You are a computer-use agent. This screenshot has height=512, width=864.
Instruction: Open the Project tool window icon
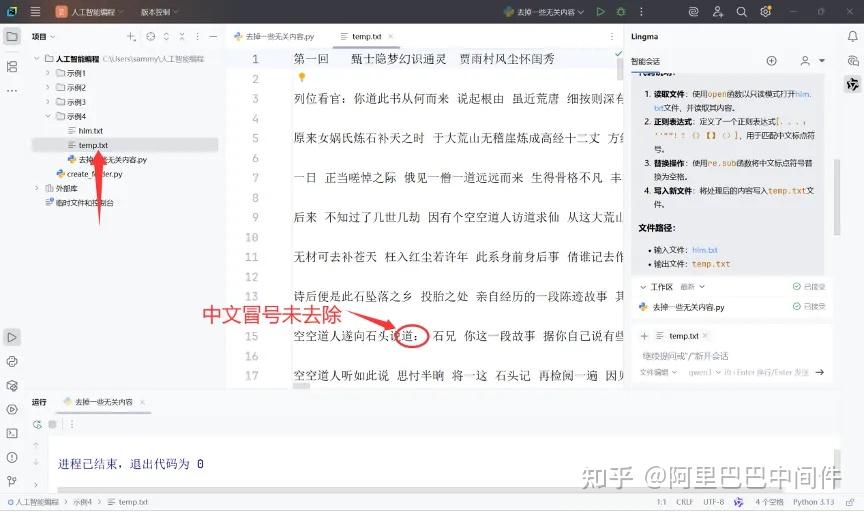point(12,37)
